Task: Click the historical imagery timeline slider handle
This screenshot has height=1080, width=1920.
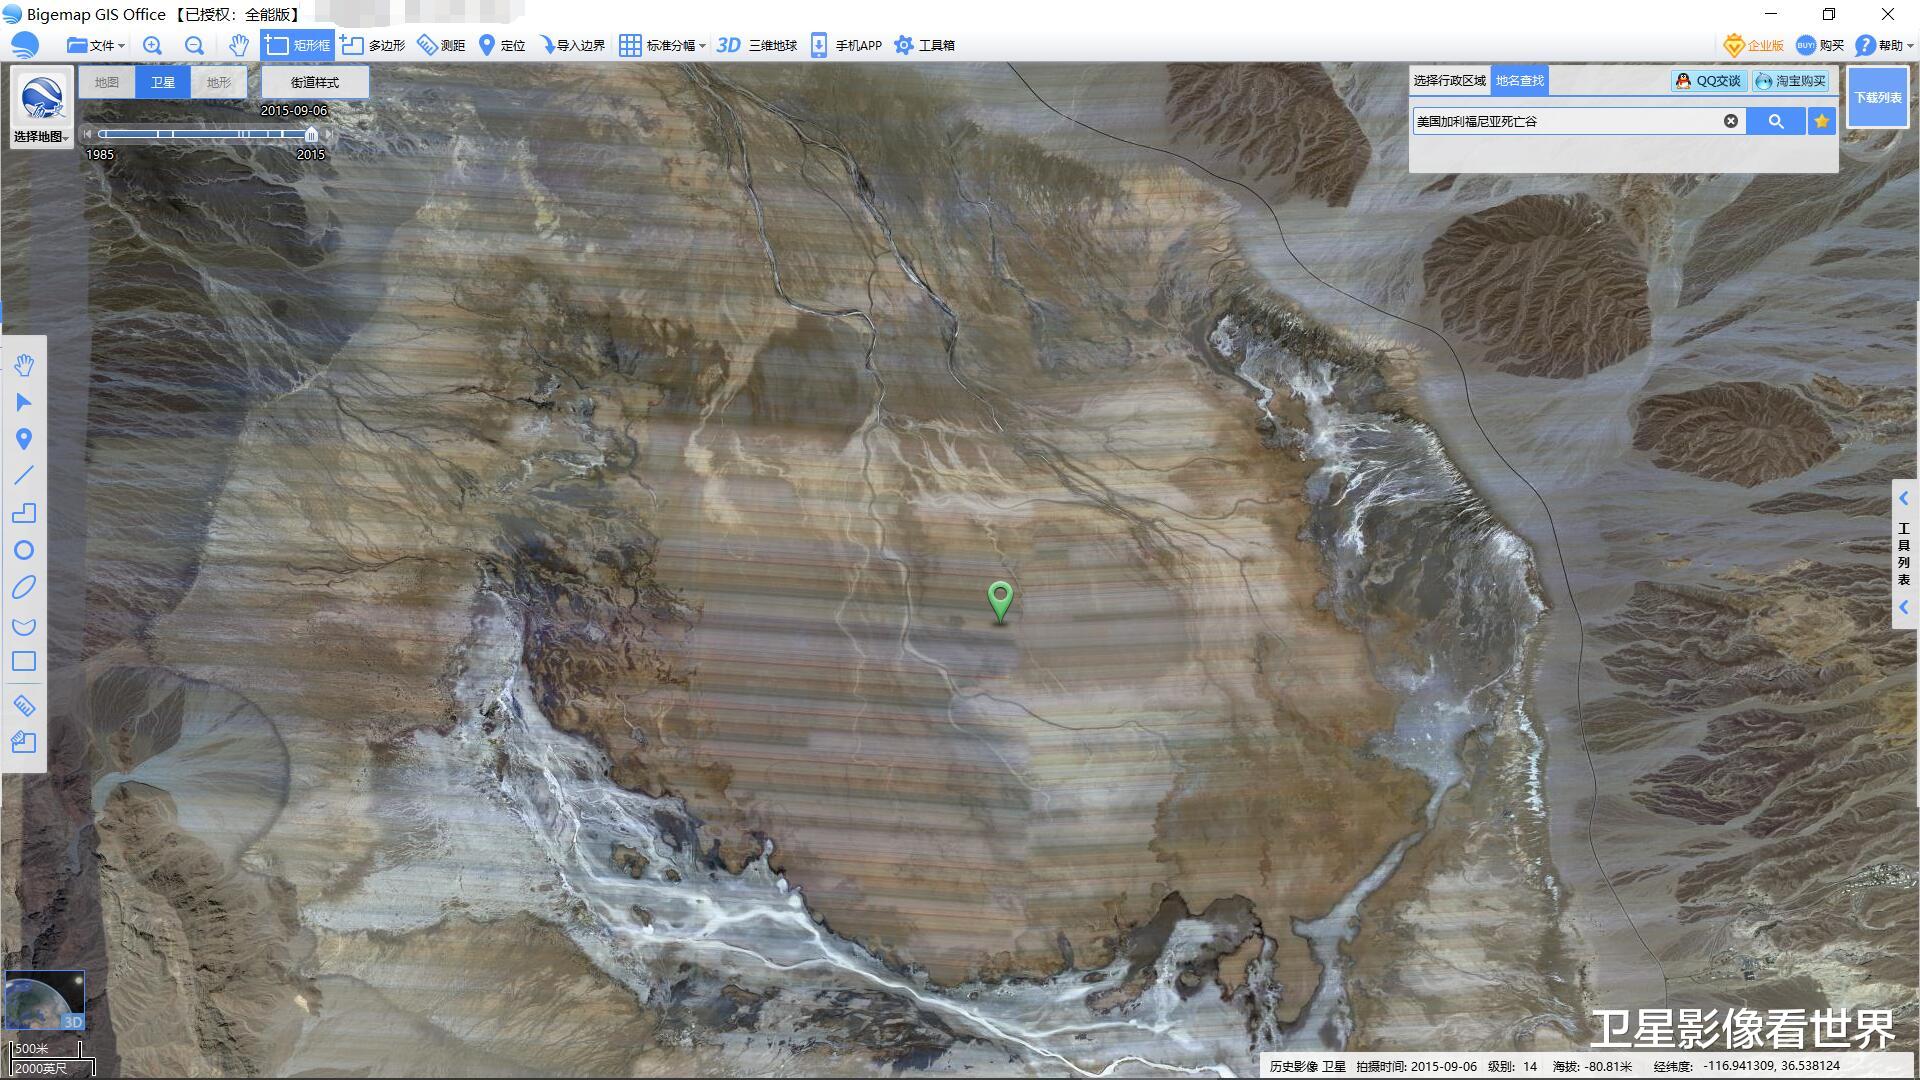Action: 311,134
